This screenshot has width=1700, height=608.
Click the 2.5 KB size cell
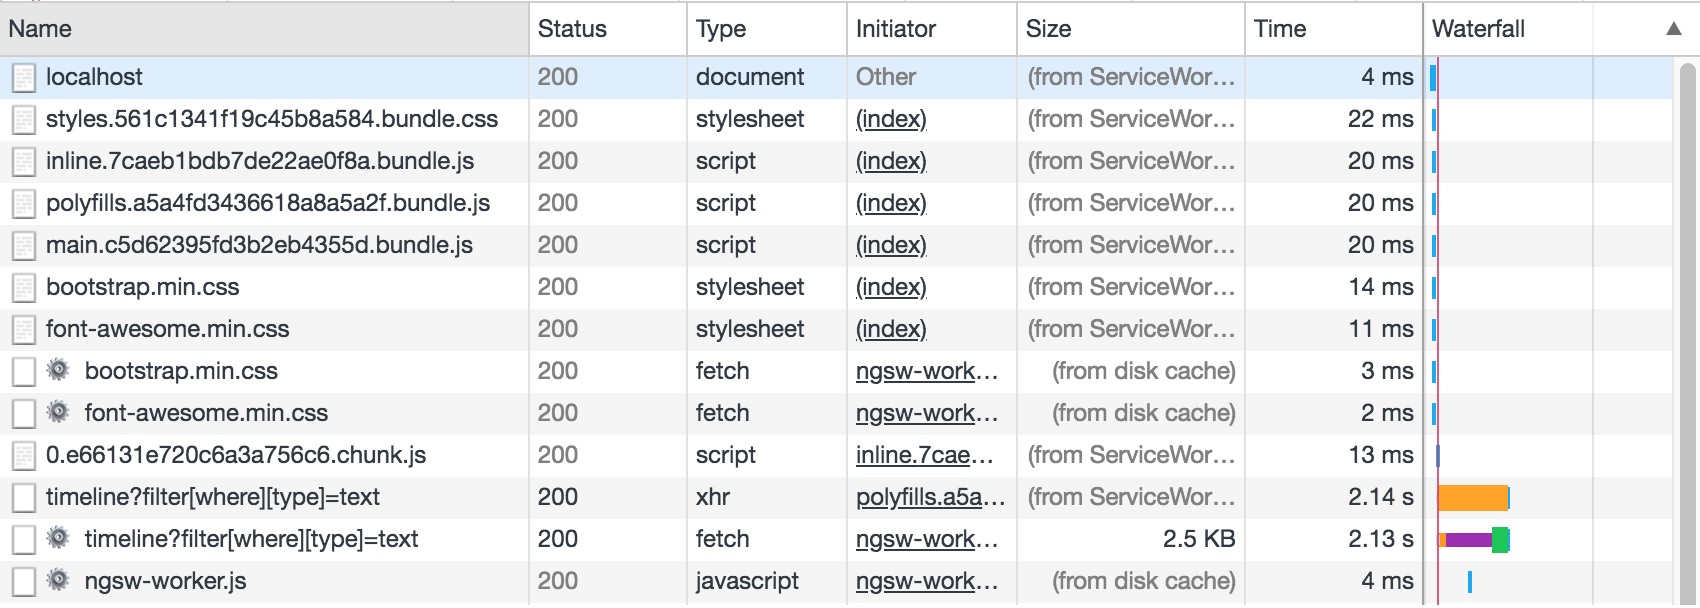[1199, 539]
